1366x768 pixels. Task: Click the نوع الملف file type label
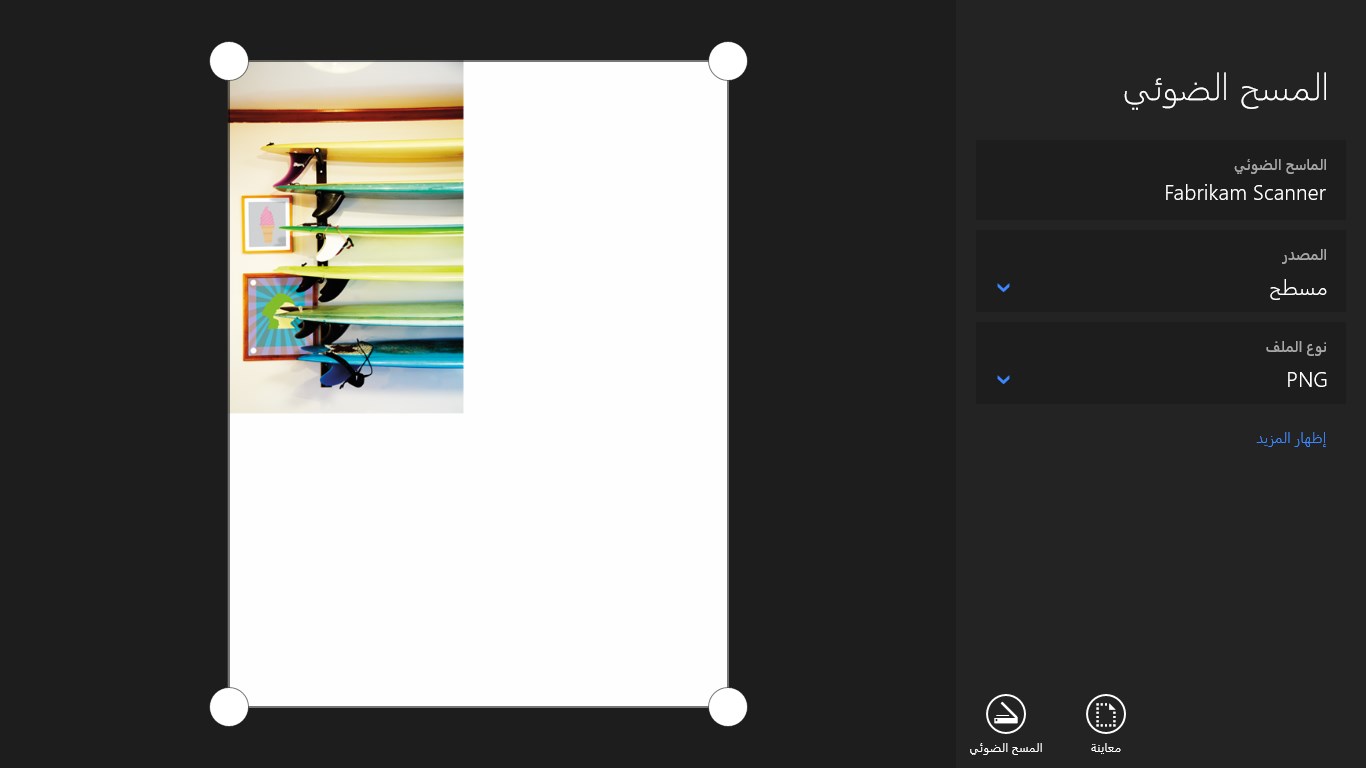pyautogui.click(x=1296, y=347)
